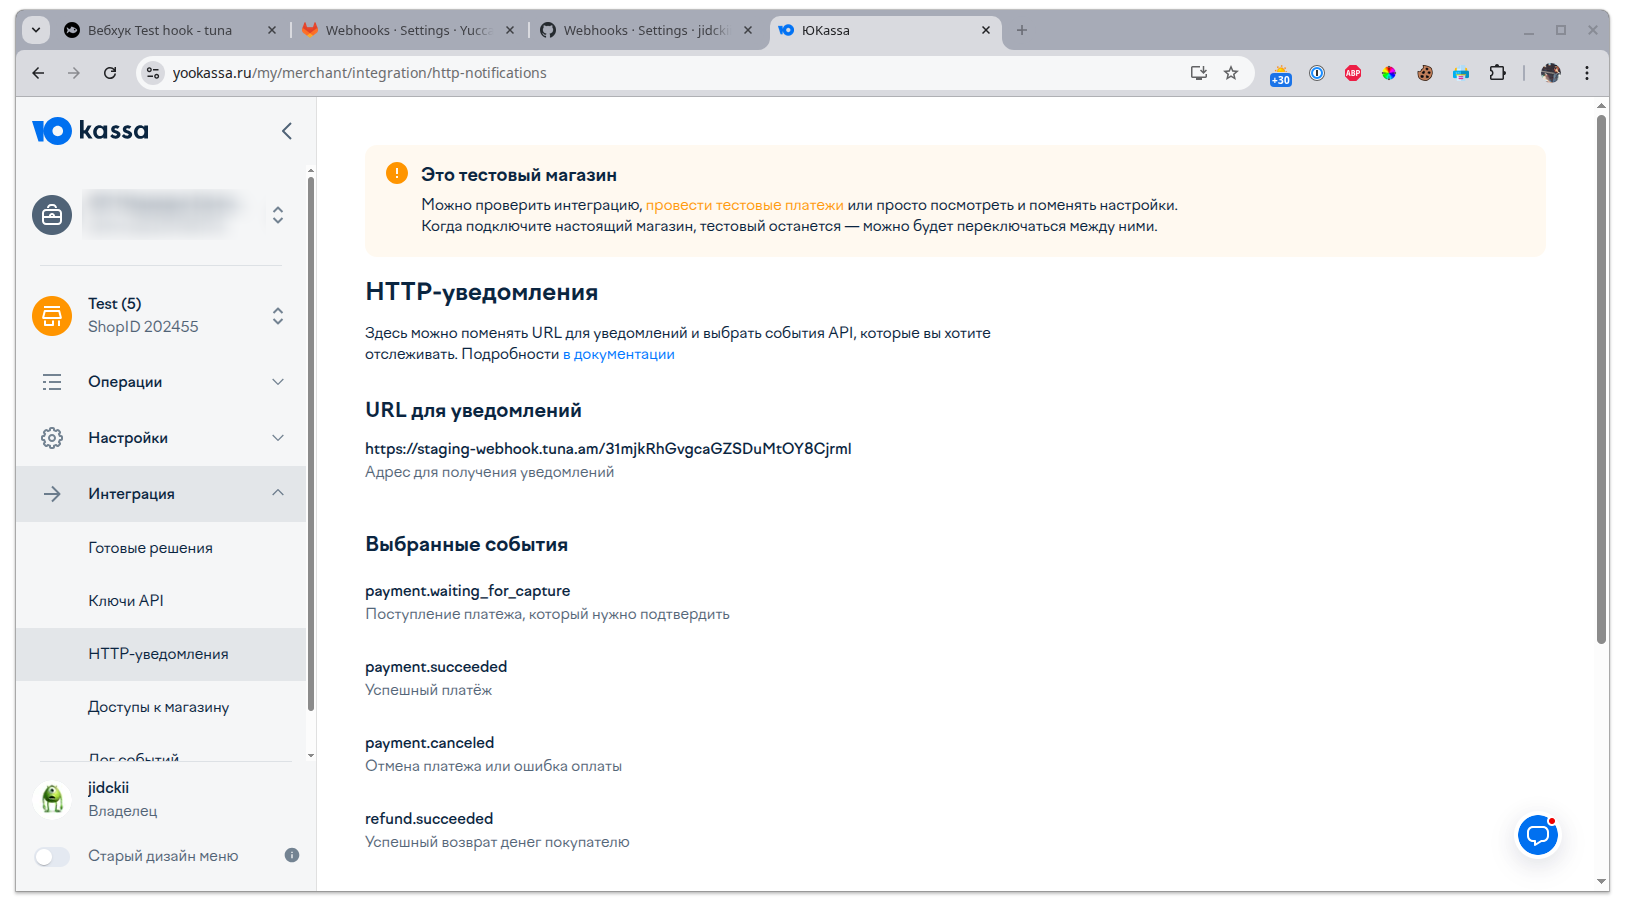Select HTTP-уведомления submenu item
1625x923 pixels.
point(161,654)
